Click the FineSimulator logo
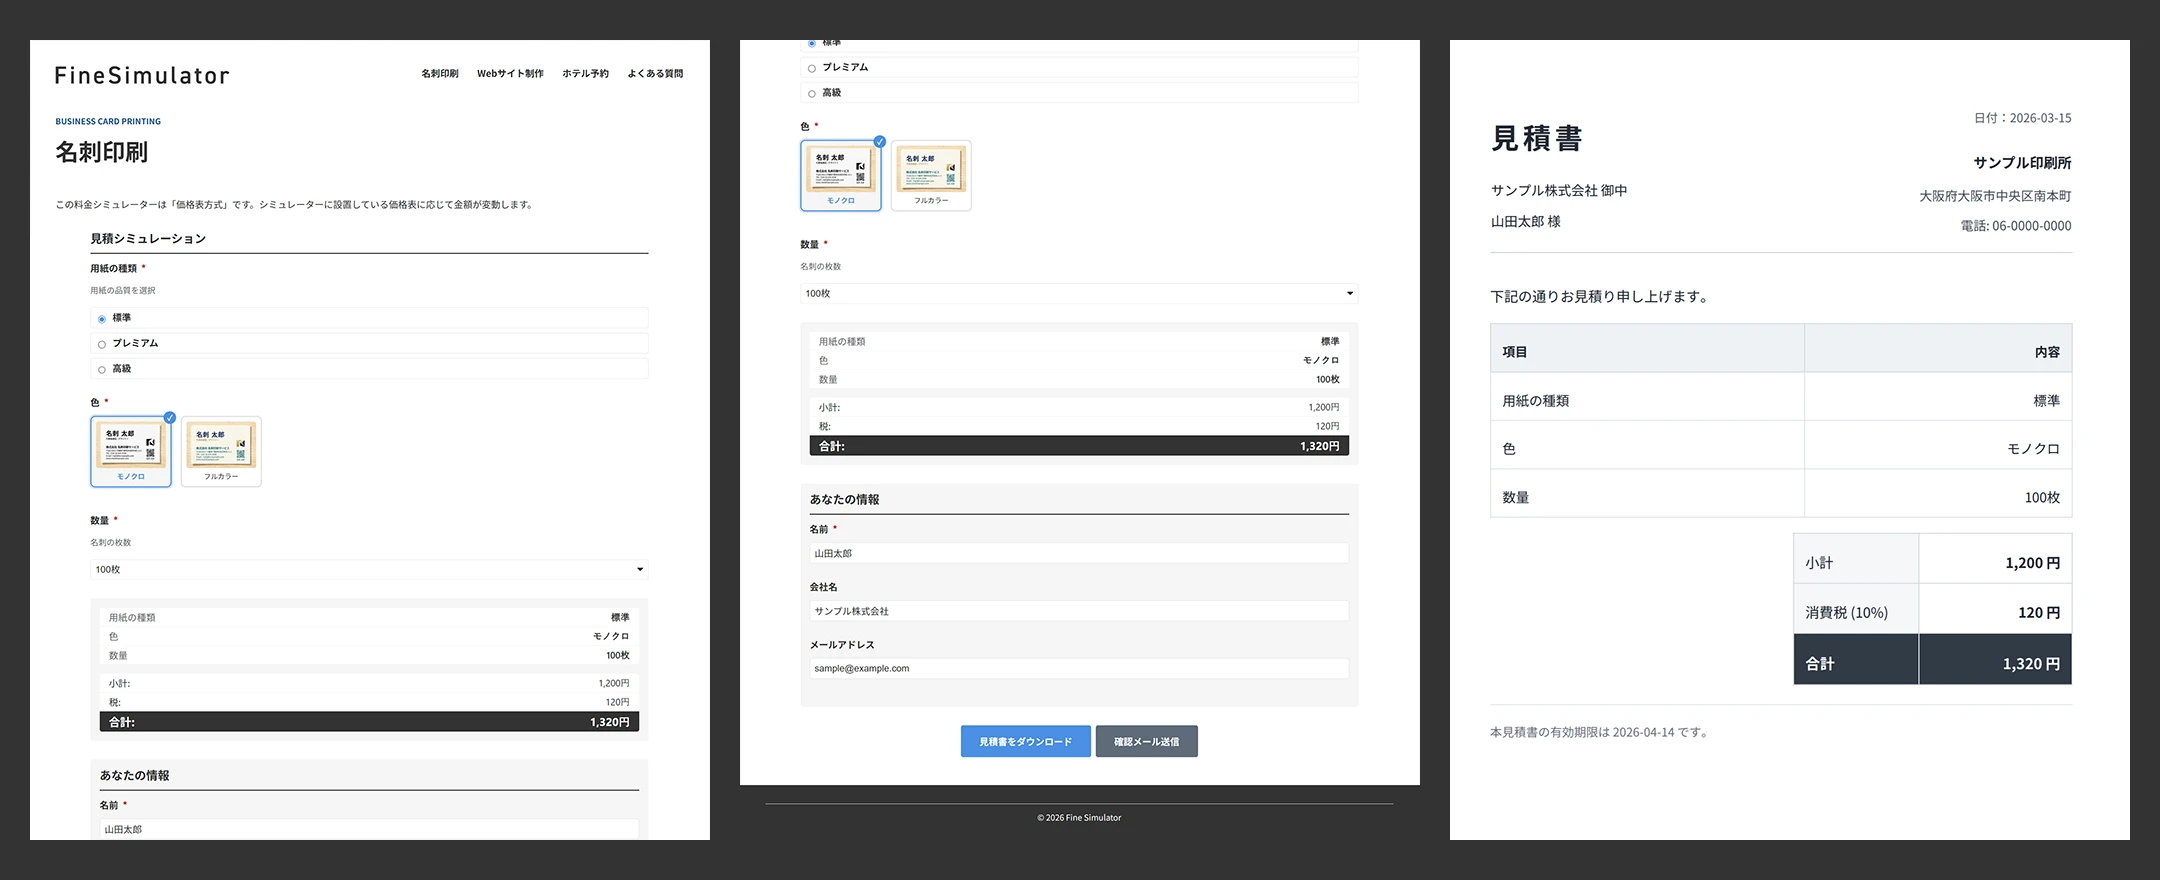This screenshot has height=880, width=2160. [x=142, y=75]
